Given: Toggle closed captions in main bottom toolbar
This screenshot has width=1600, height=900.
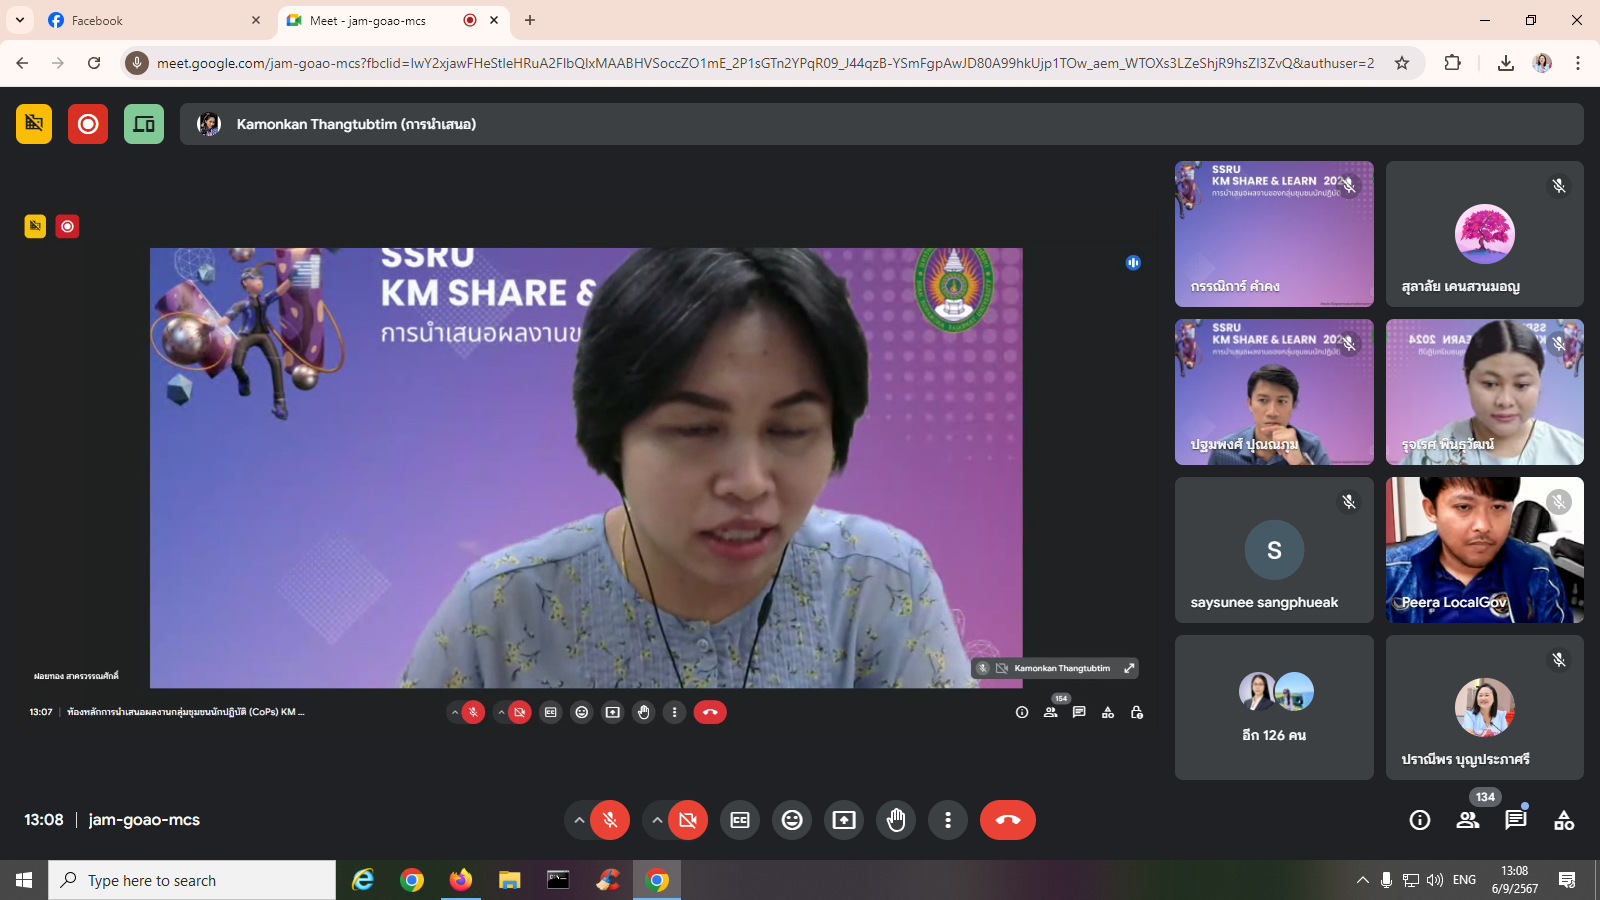Looking at the screenshot, I should [740, 820].
